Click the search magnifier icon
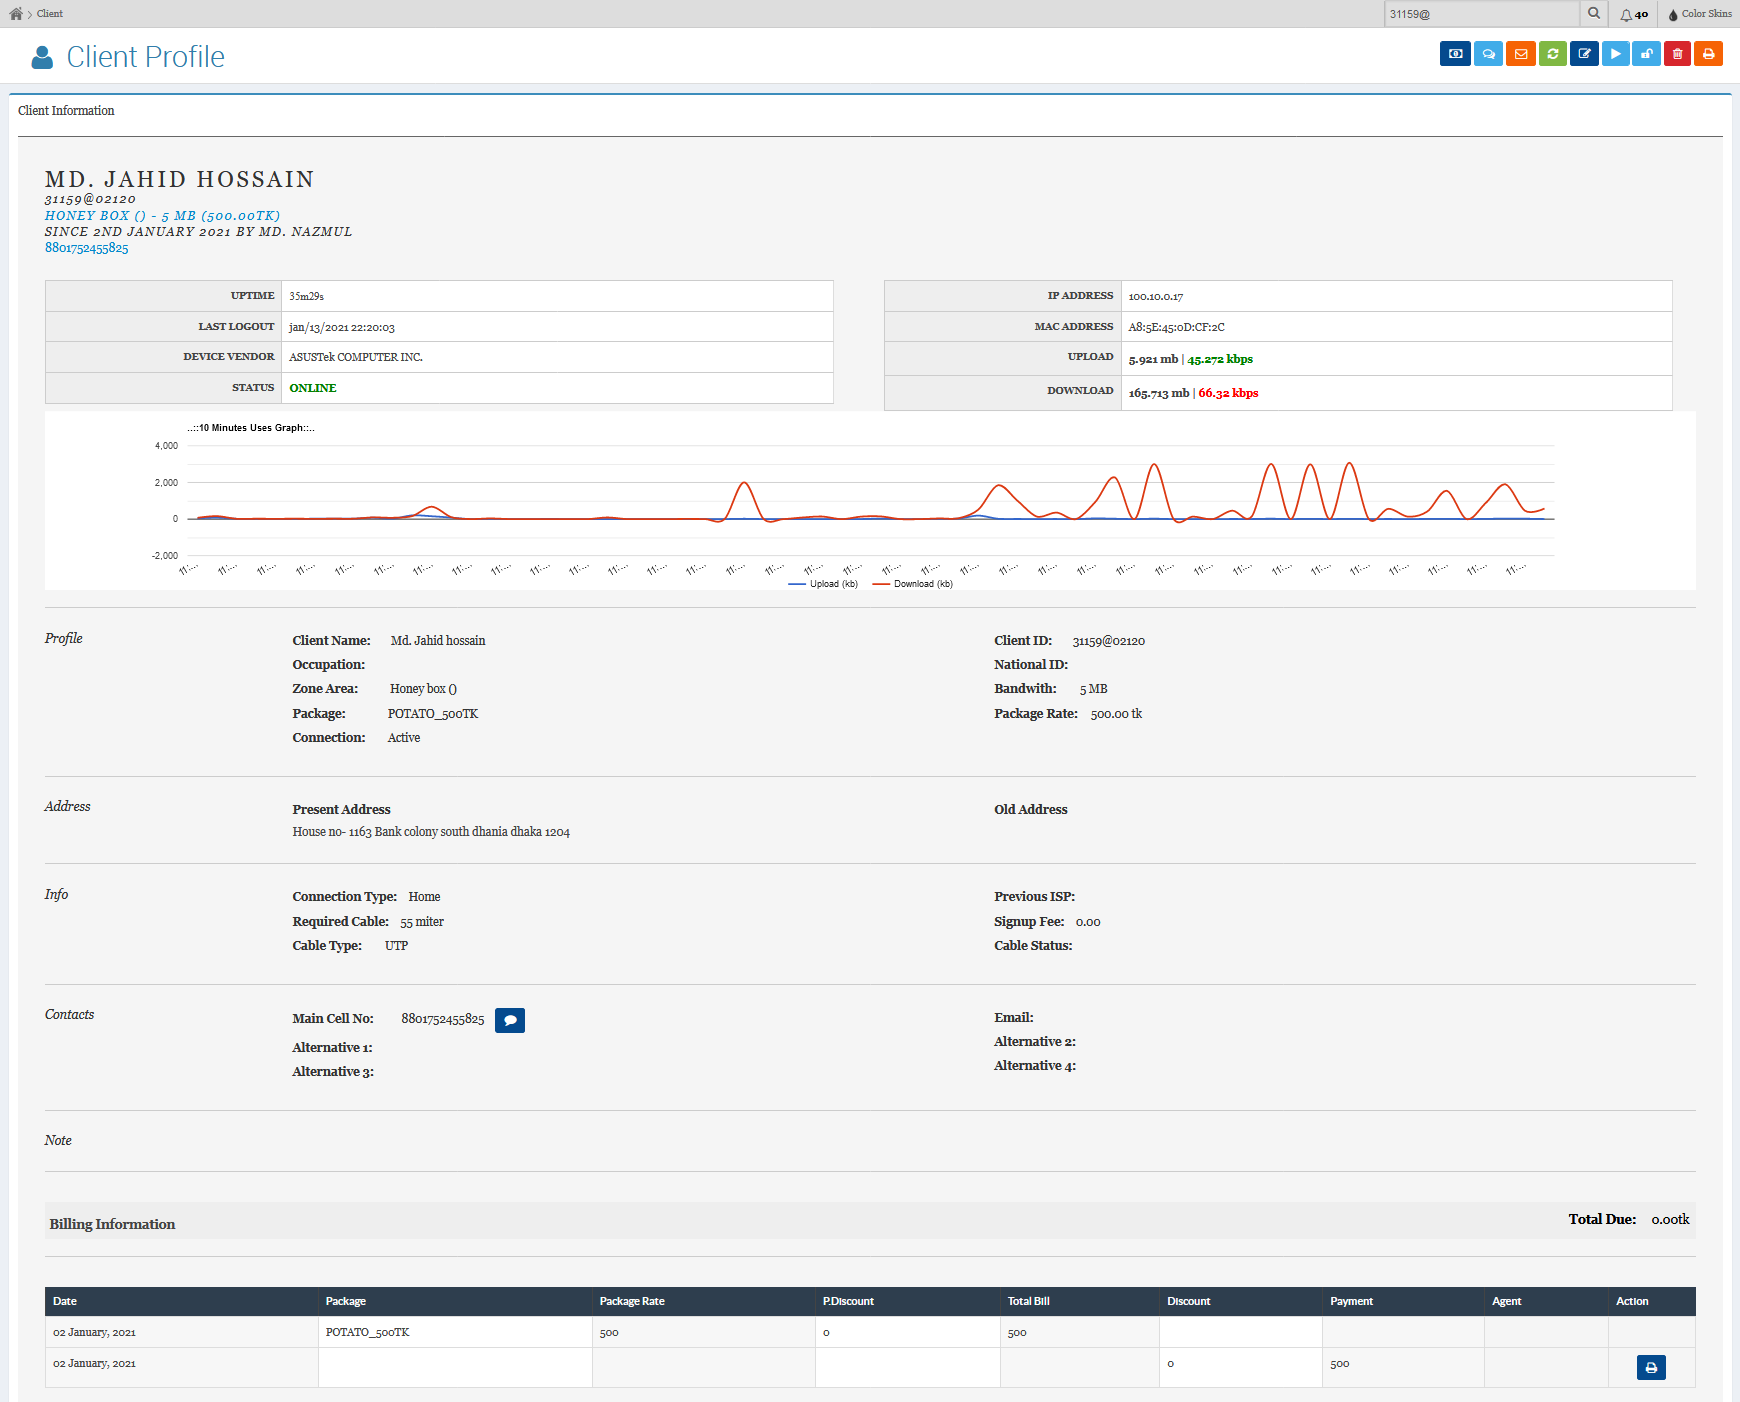Screen dimensions: 1740x1402 coord(1594,13)
